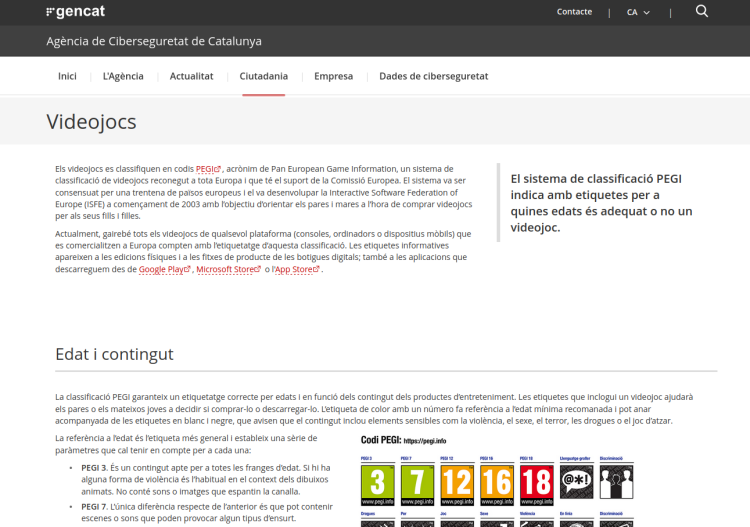Click the Codi PEGI image caption
The height and width of the screenshot is (527, 750).
pyautogui.click(x=403, y=440)
